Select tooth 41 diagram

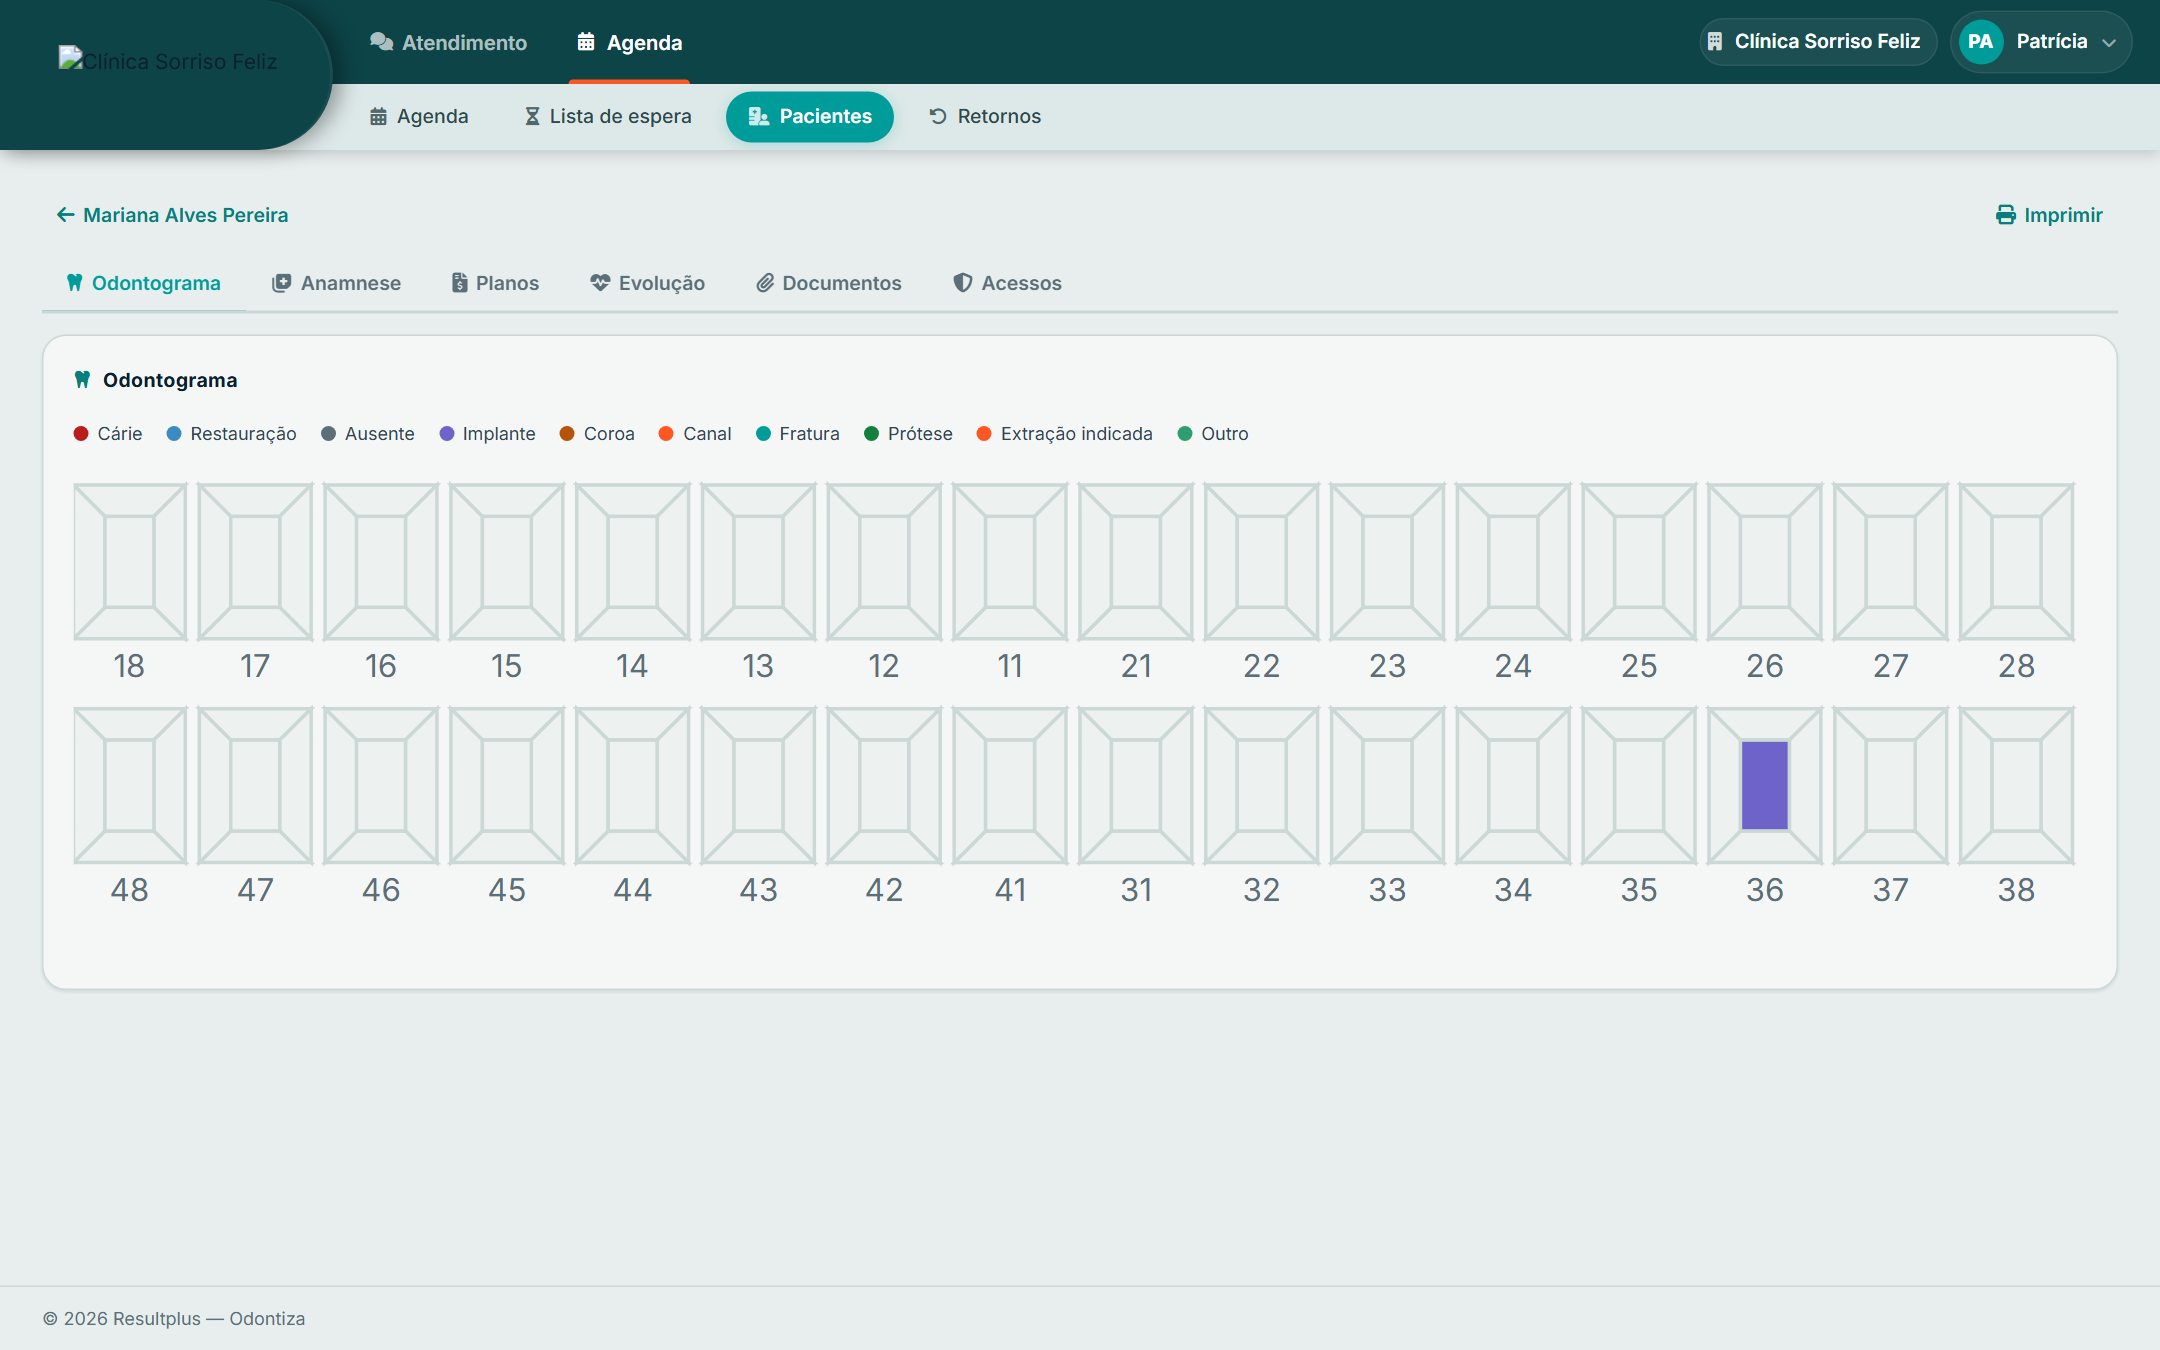pos(1010,785)
